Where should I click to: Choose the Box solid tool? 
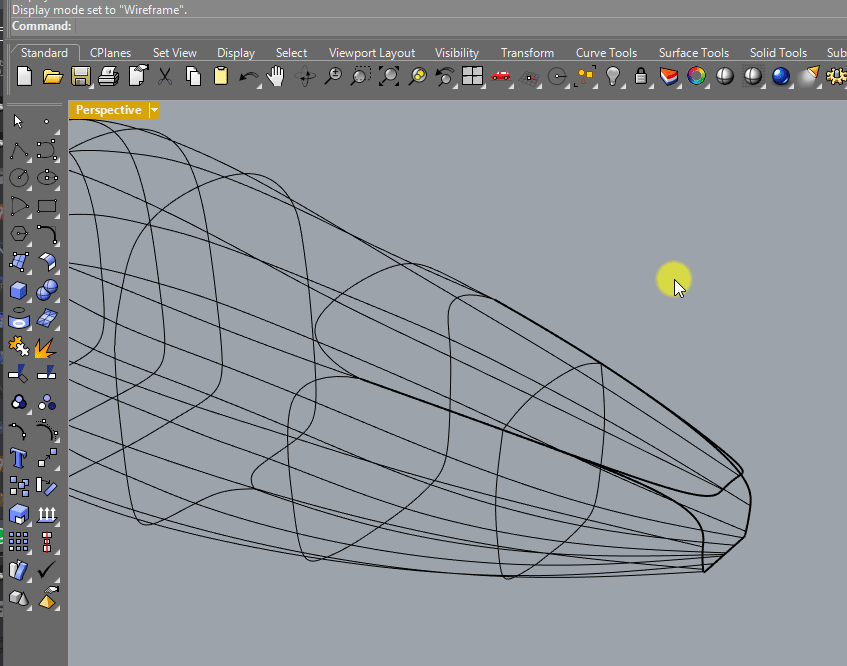(x=18, y=290)
